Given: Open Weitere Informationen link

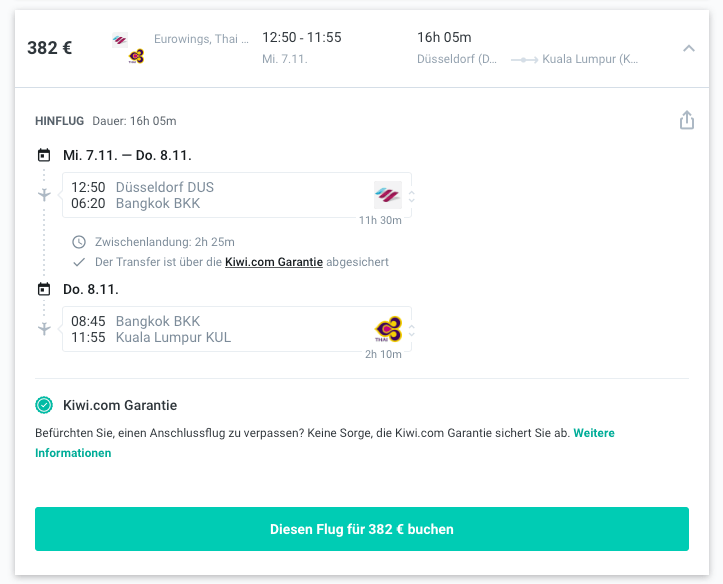Looking at the screenshot, I should click(325, 443).
